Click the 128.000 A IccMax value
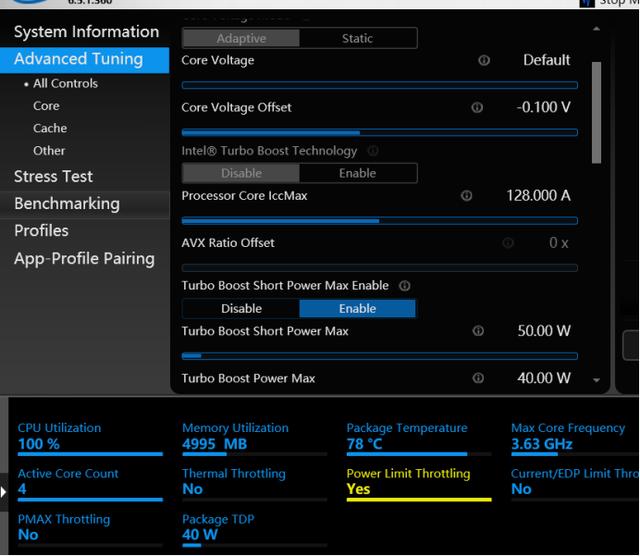This screenshot has width=640, height=556. point(538,196)
